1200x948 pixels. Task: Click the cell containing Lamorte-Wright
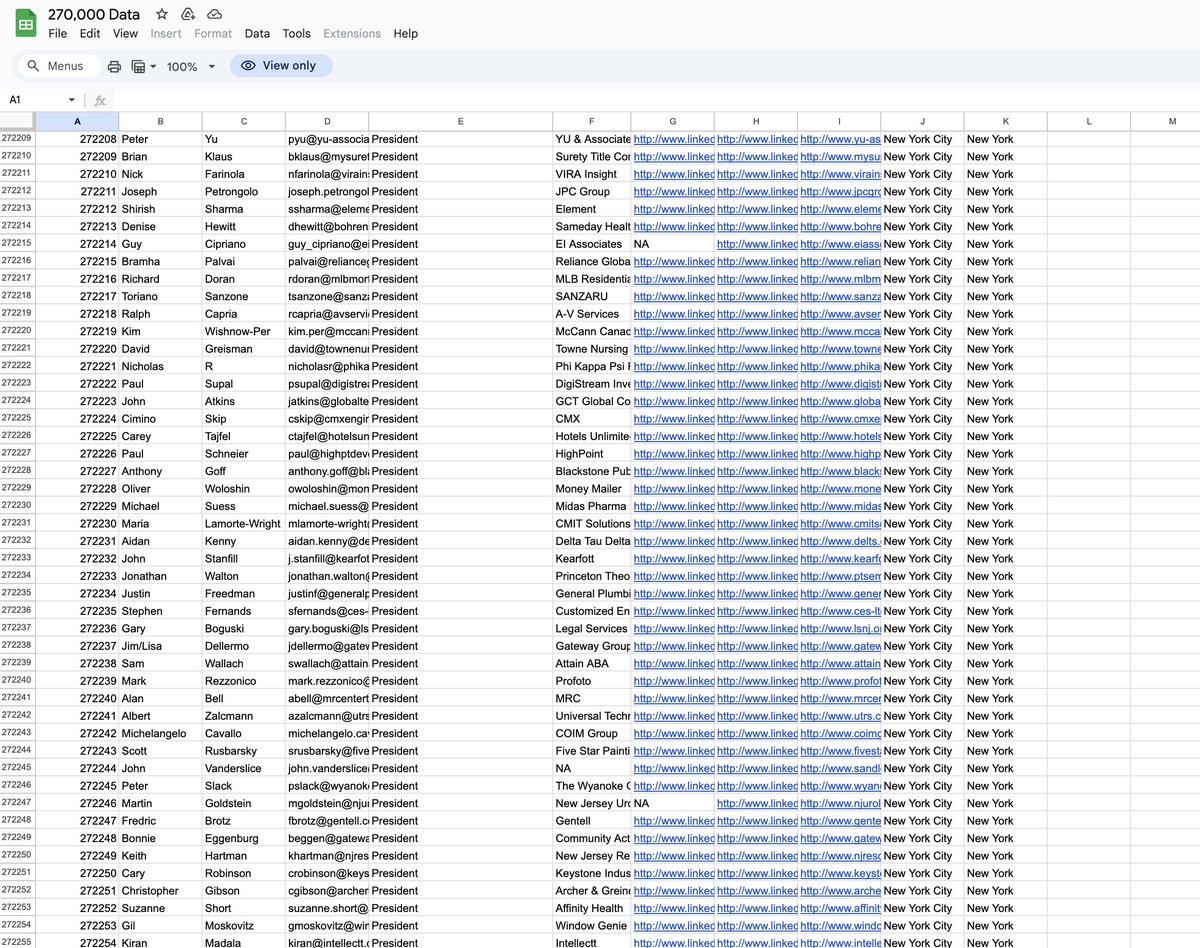click(x=243, y=523)
